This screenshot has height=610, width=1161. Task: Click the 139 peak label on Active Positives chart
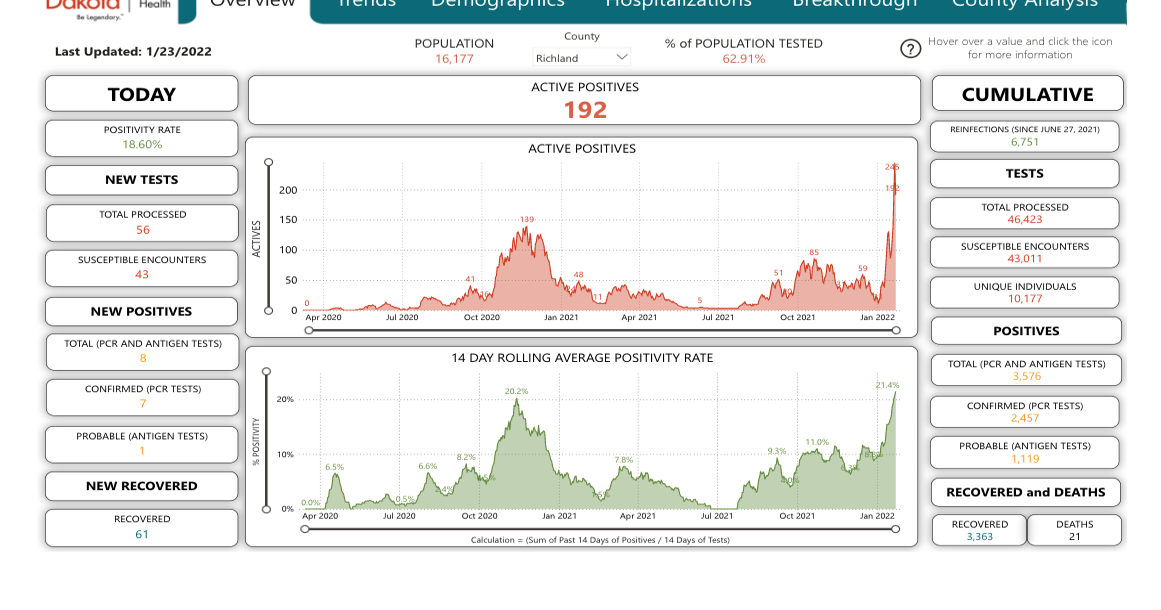[527, 219]
